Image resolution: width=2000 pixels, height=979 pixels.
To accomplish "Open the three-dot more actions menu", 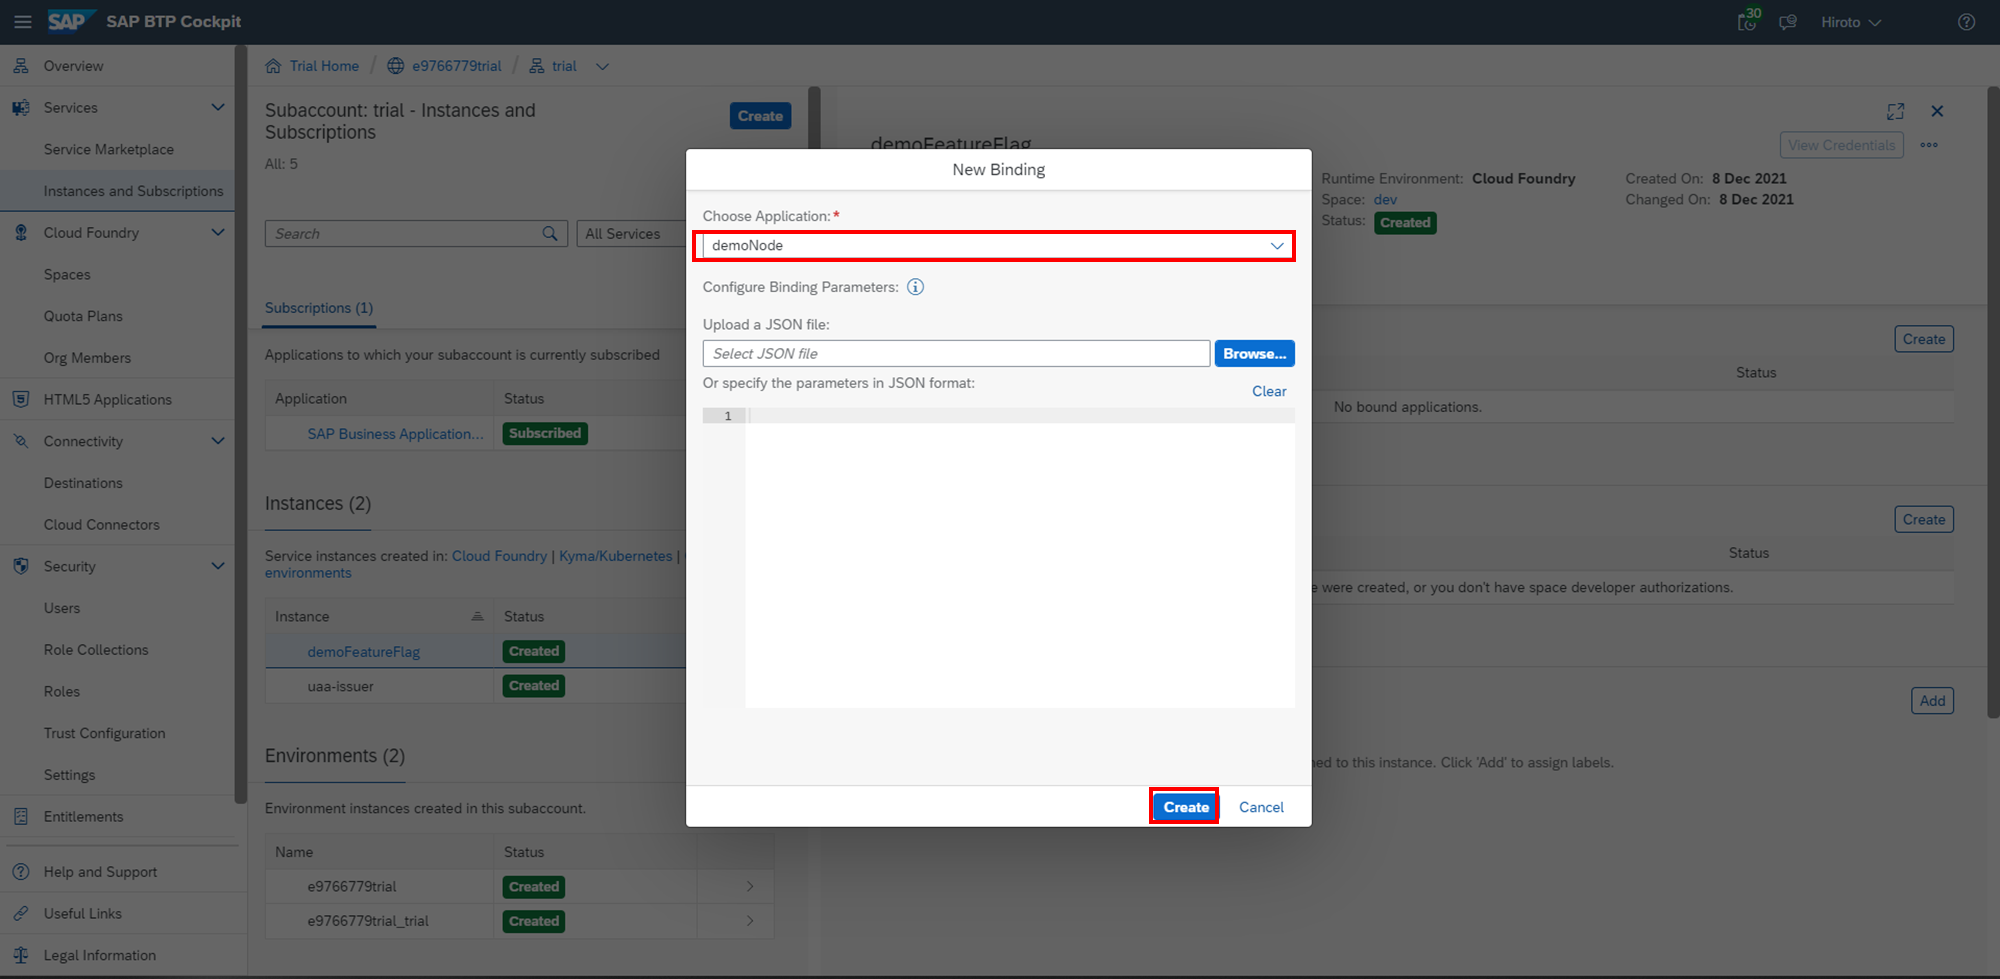I will coord(1929,145).
